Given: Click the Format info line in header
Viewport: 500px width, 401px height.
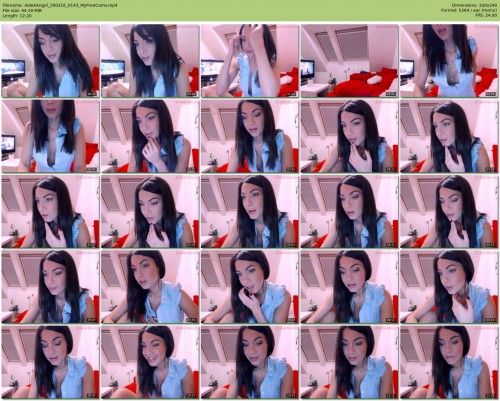Looking at the screenshot, I should tap(469, 10).
